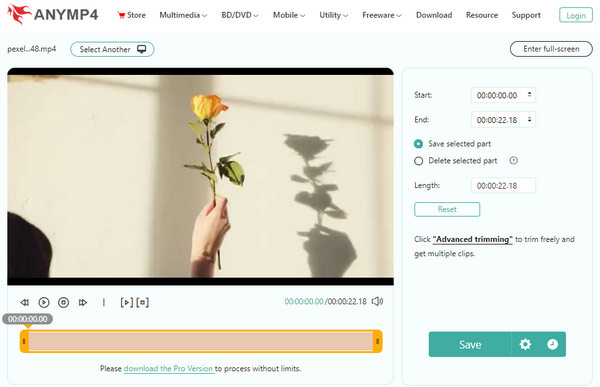600x387 pixels.
Task: Click Select Another to choose a video
Action: pos(112,49)
